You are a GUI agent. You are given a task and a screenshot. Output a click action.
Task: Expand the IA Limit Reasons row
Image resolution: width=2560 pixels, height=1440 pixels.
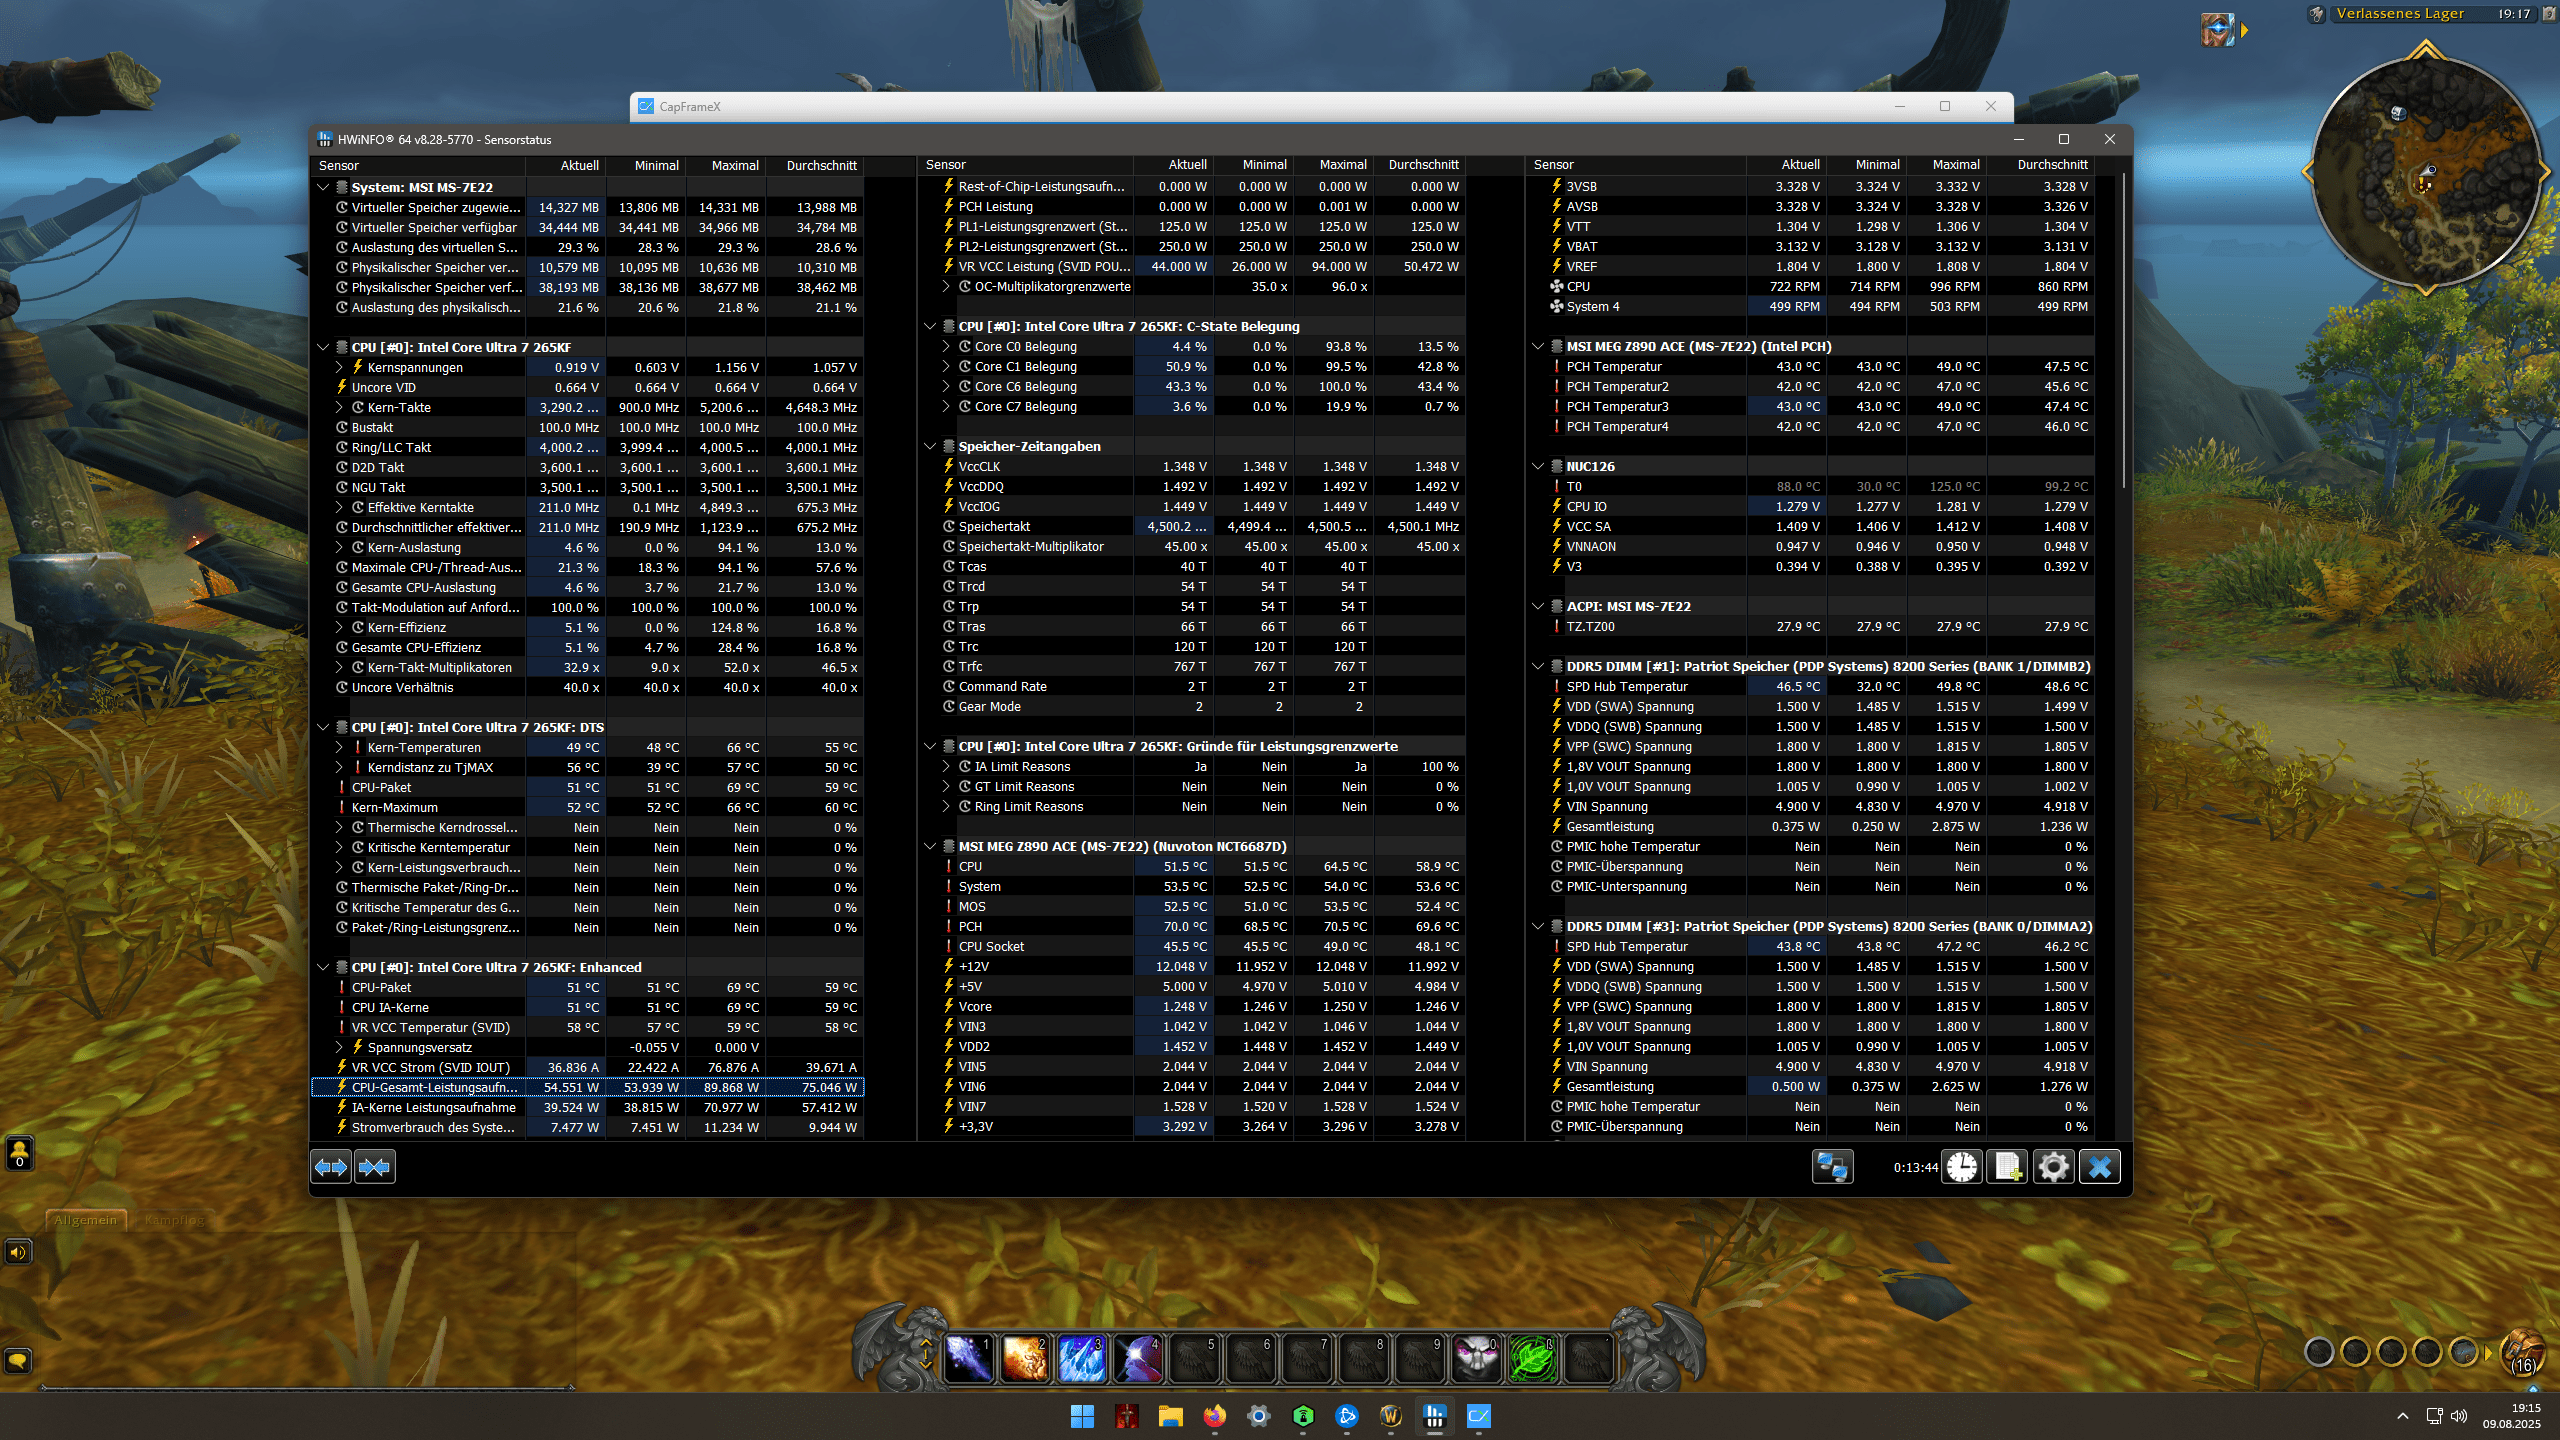click(946, 766)
